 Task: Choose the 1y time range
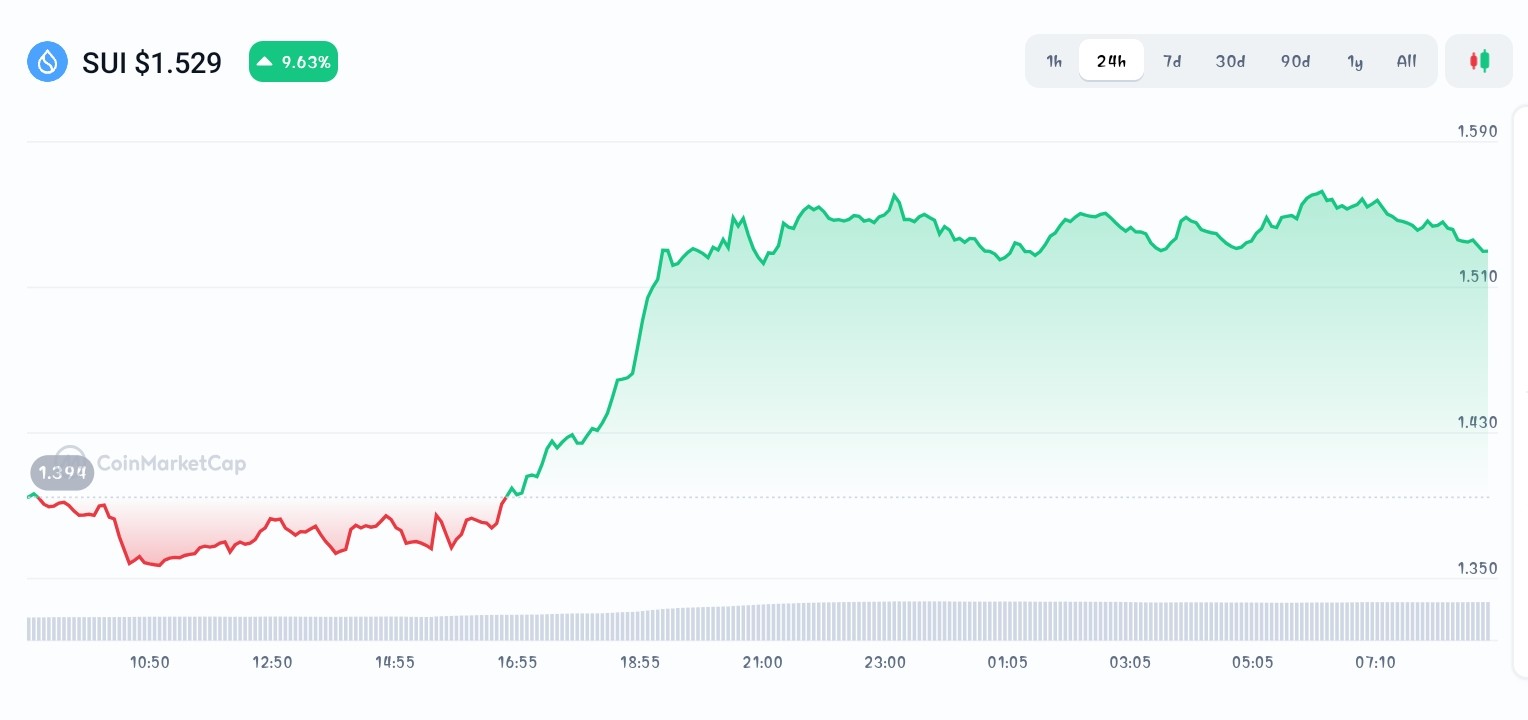(1355, 61)
